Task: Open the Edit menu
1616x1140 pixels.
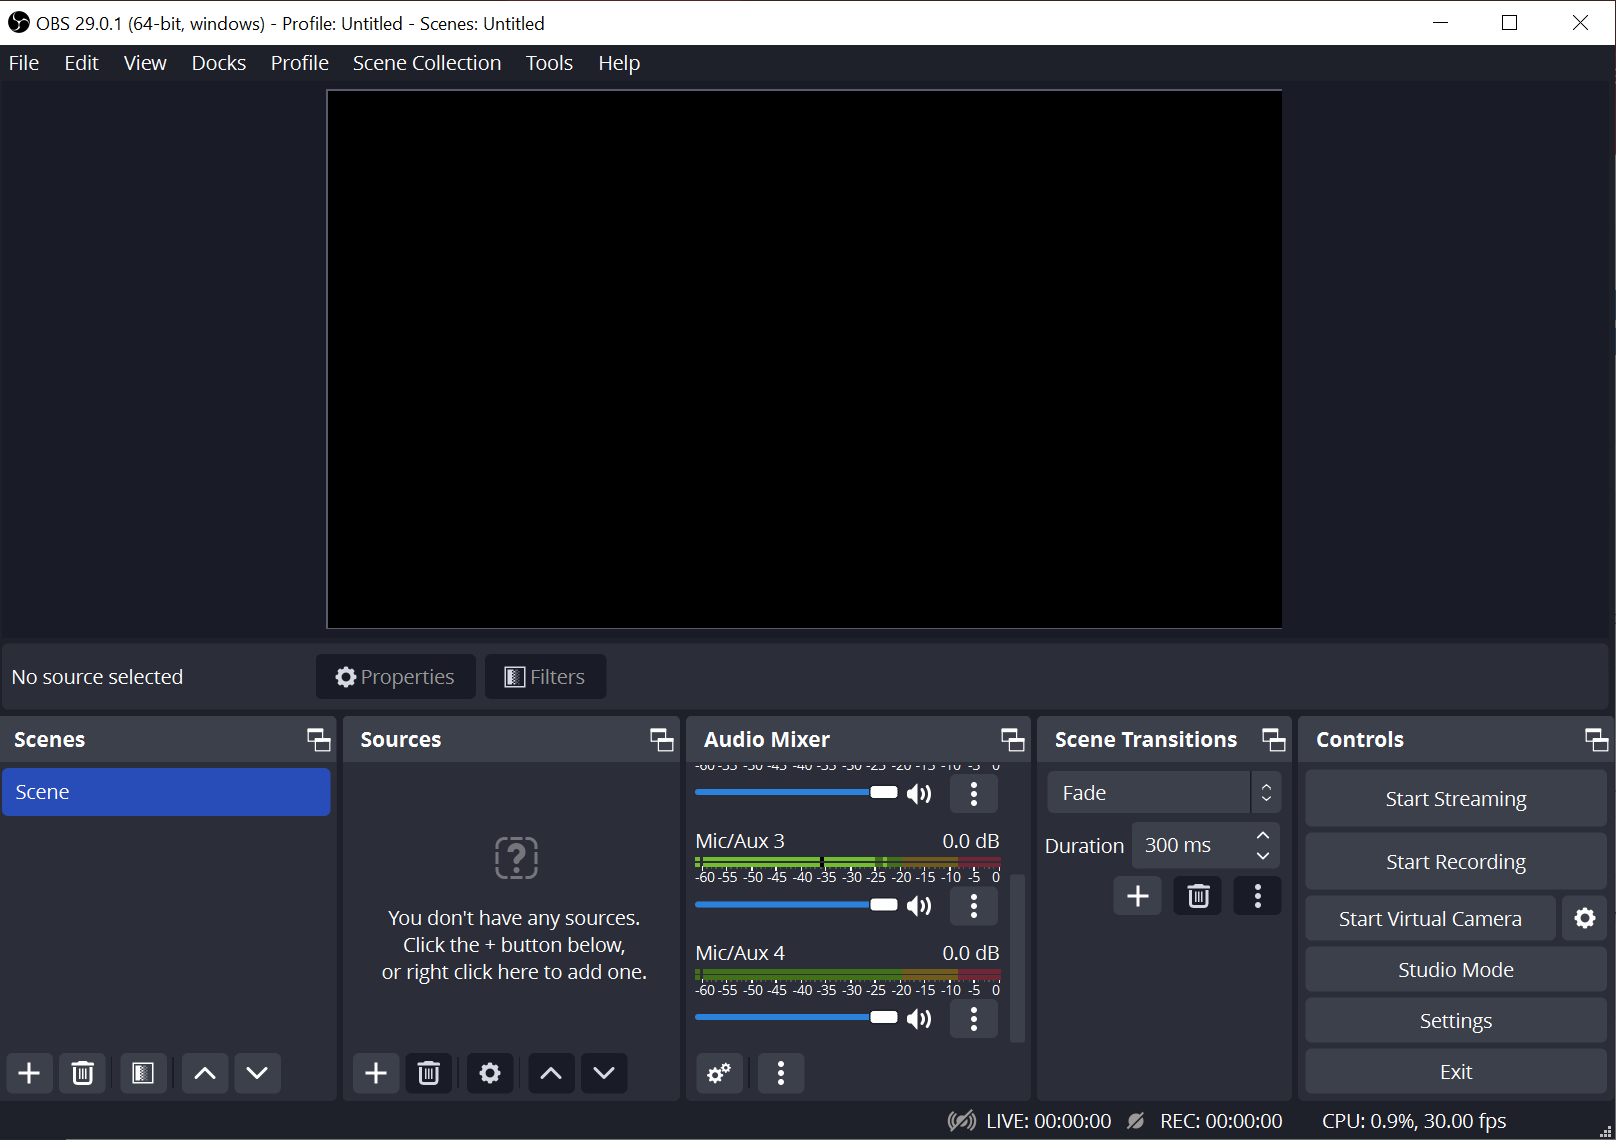Action: [x=81, y=63]
